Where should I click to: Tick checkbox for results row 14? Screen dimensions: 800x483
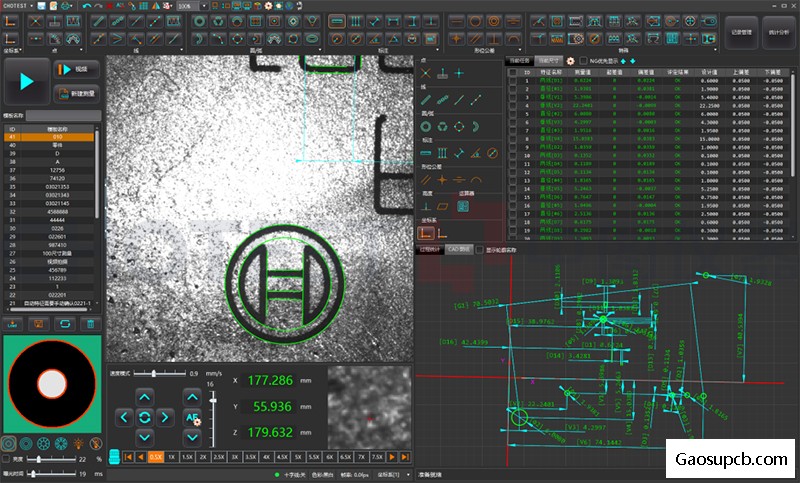[x=513, y=189]
